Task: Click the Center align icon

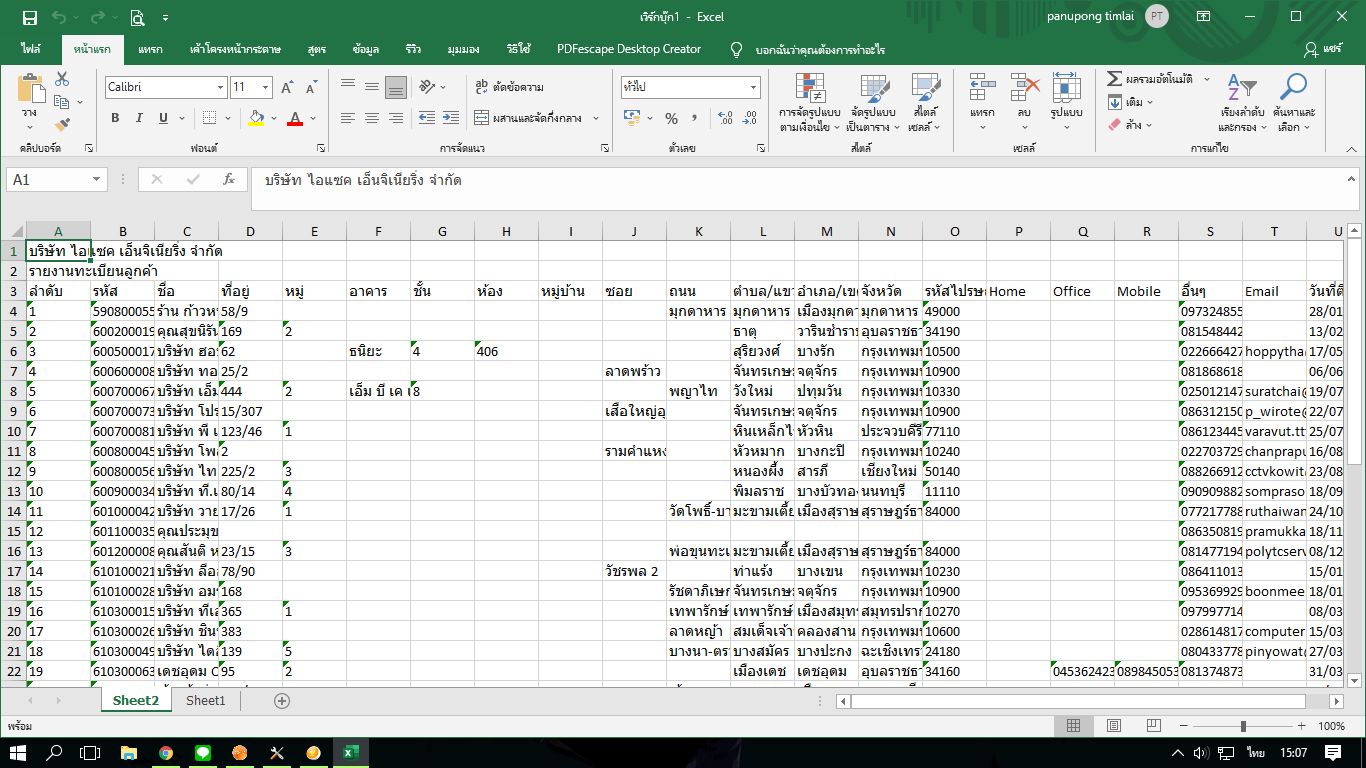Action: coord(372,118)
